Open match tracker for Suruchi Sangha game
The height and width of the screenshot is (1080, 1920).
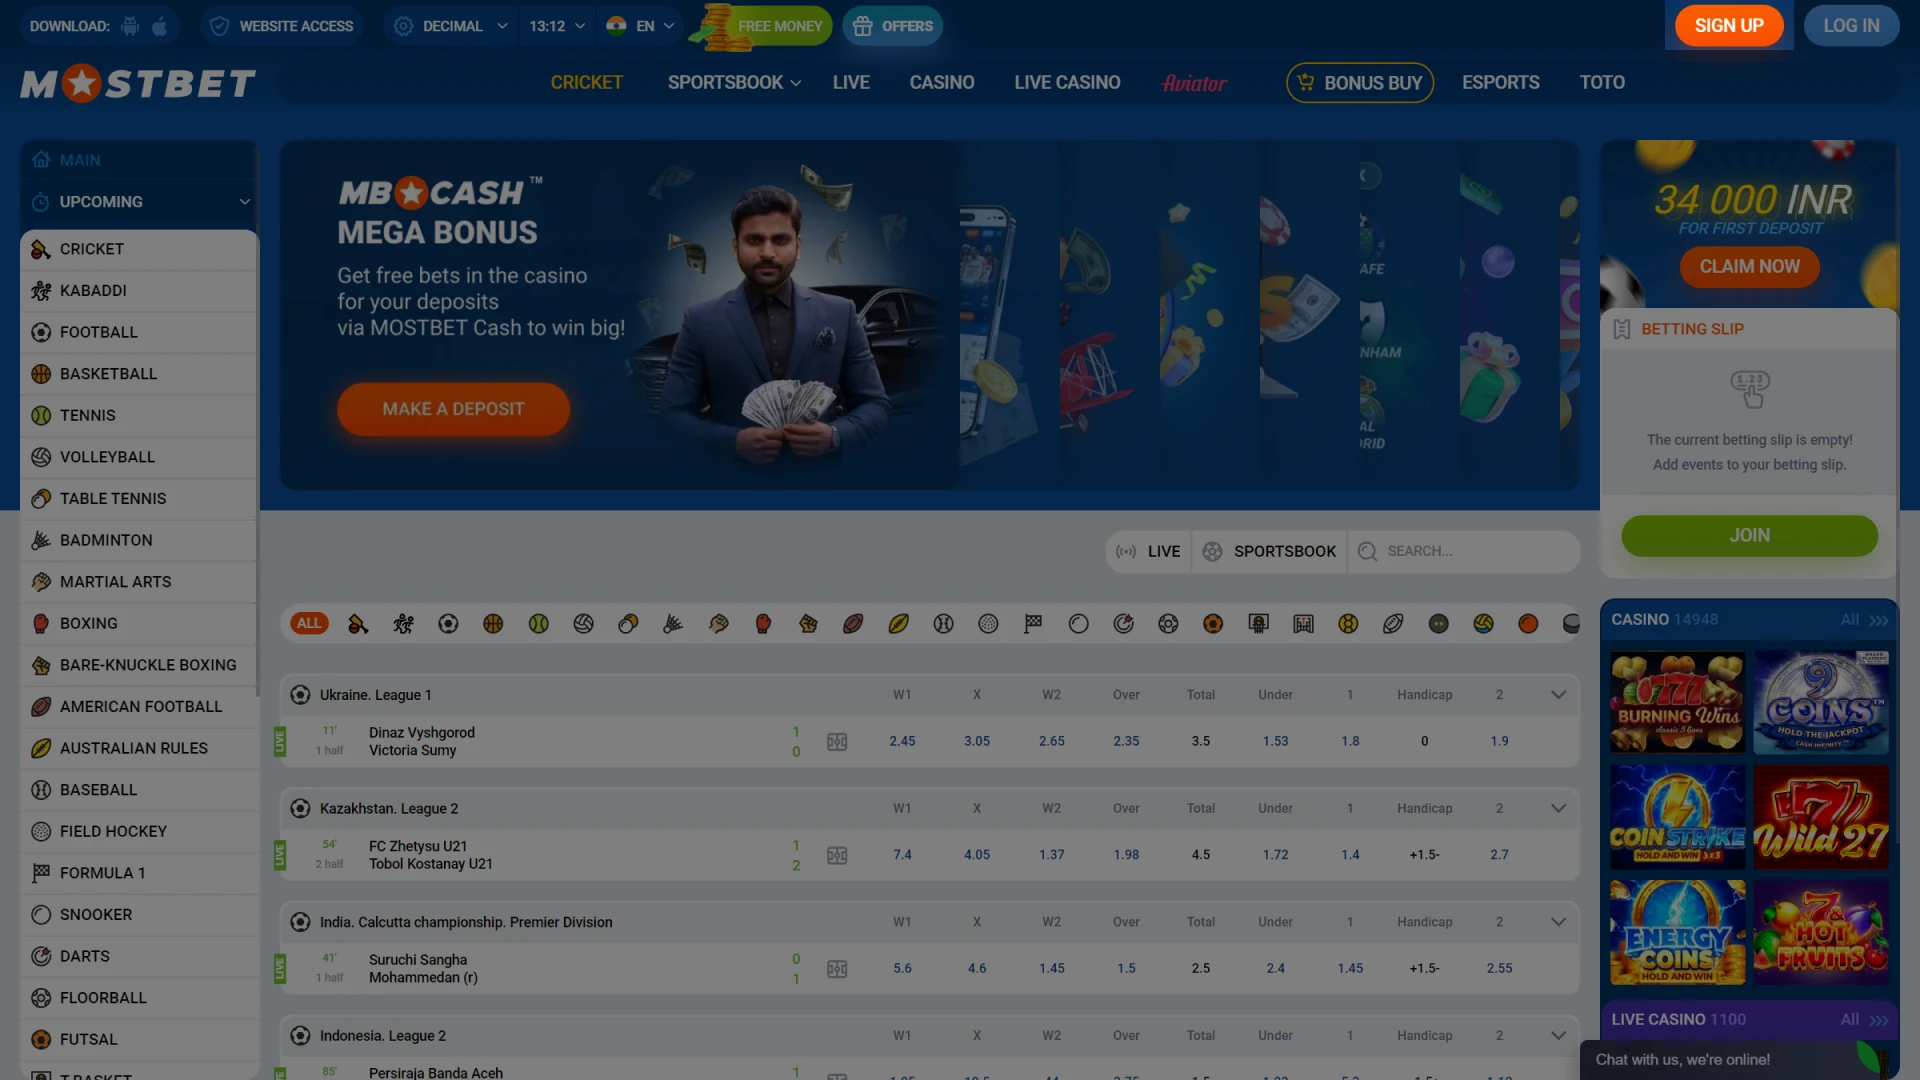pos(837,969)
